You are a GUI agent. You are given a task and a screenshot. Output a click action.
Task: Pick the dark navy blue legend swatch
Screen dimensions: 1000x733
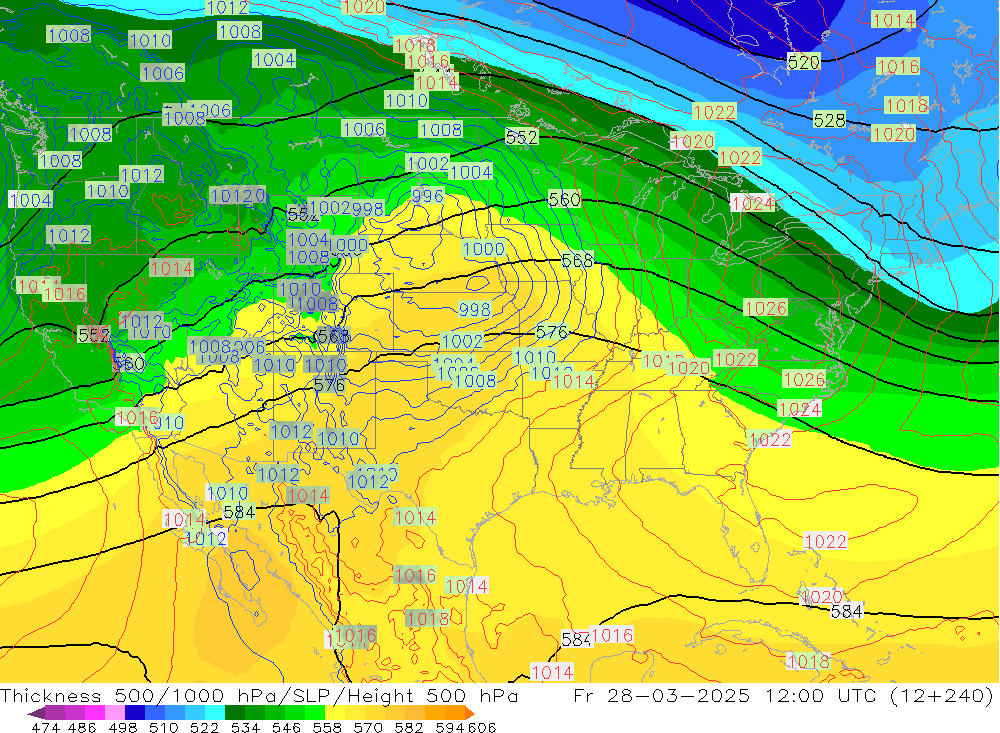click(x=135, y=713)
